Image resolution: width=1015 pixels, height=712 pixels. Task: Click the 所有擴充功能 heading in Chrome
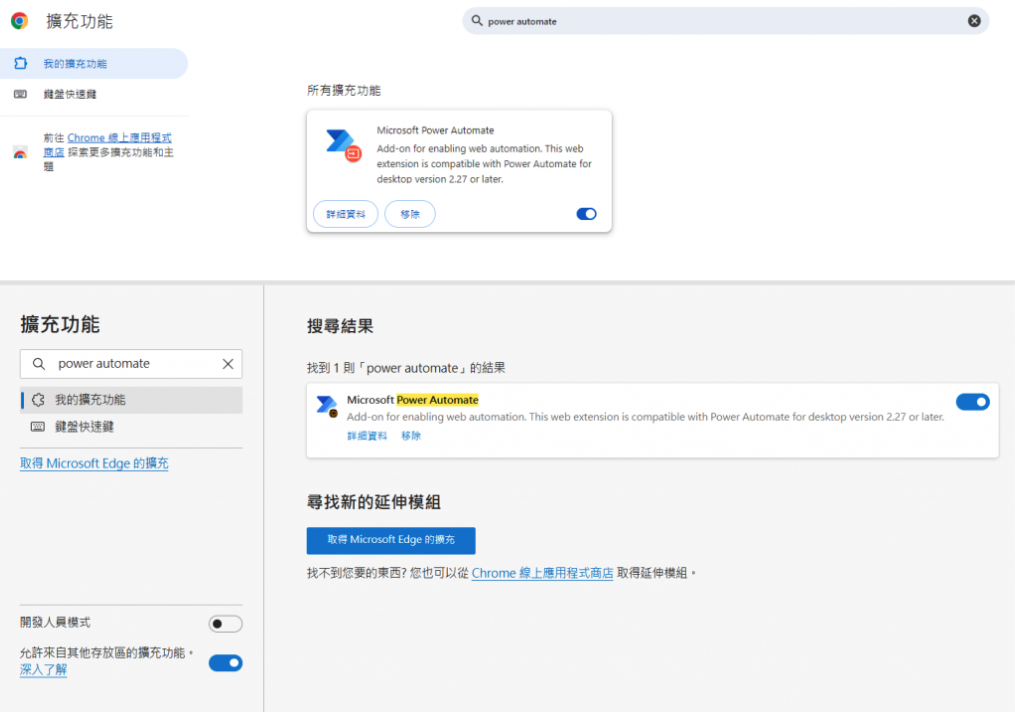344,91
